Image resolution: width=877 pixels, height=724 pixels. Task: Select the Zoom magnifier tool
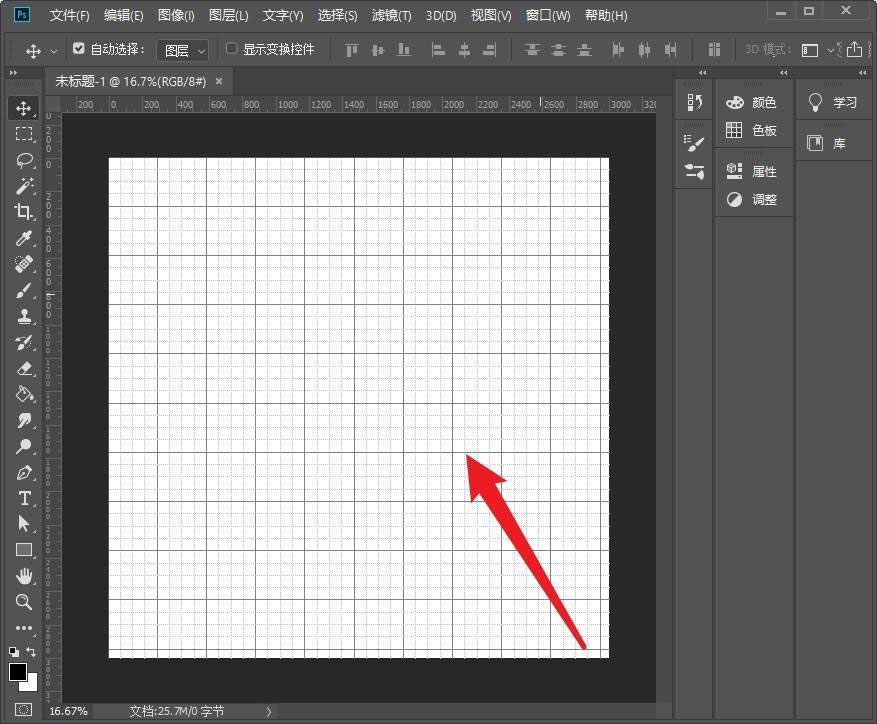[x=24, y=602]
